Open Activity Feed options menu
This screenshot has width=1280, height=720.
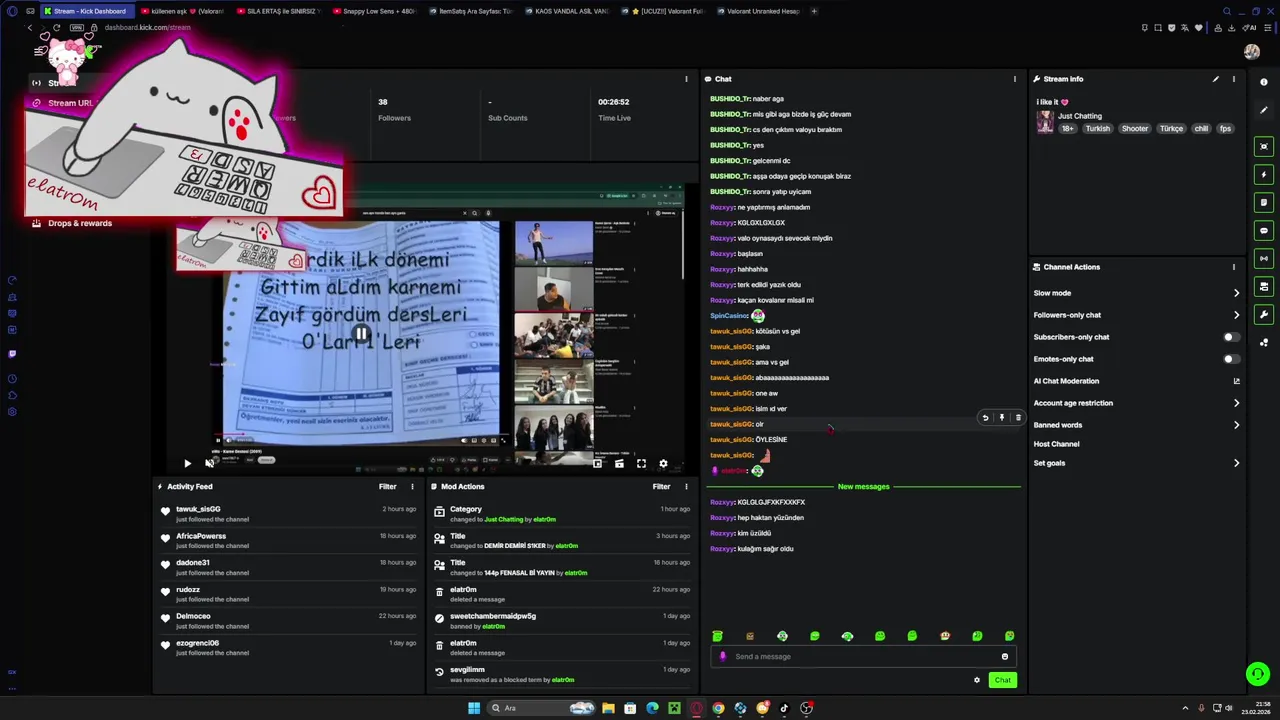[412, 487]
